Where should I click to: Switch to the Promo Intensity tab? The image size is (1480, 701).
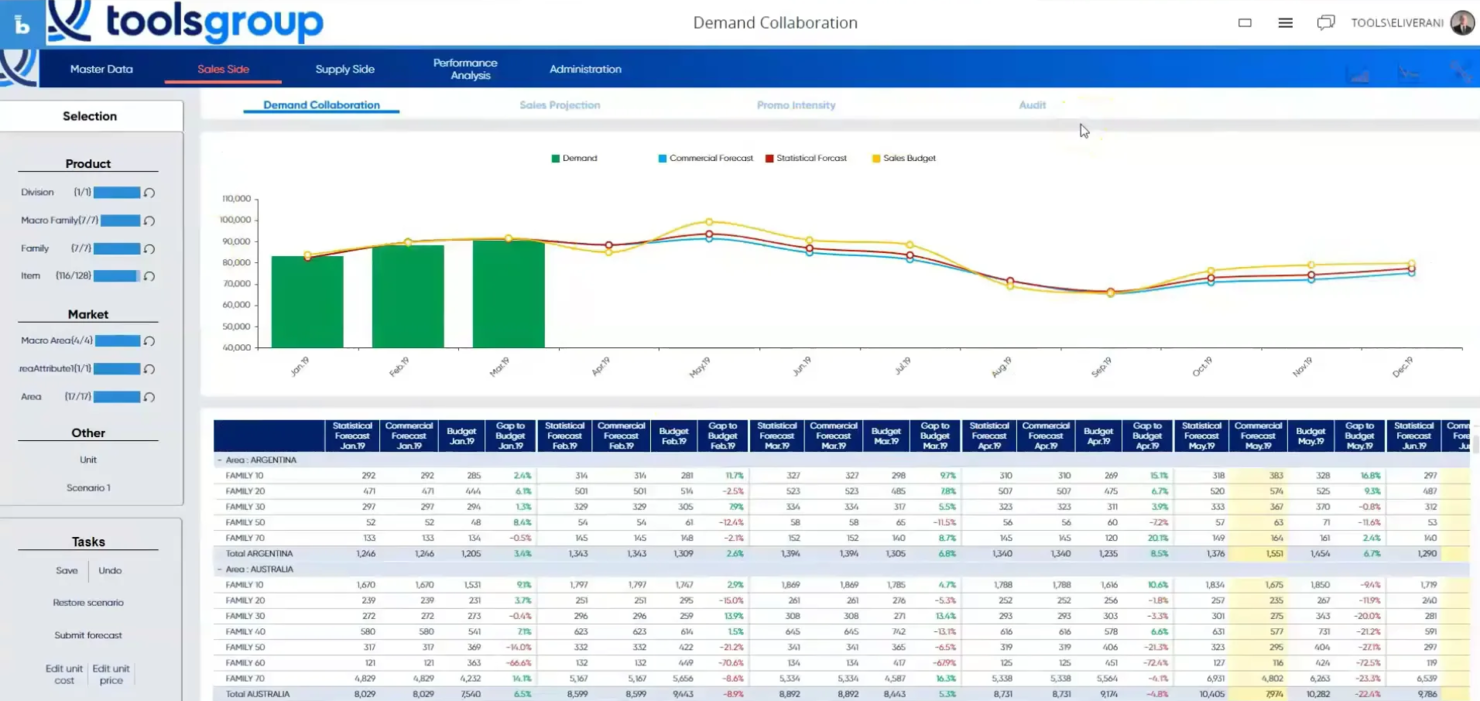(796, 105)
